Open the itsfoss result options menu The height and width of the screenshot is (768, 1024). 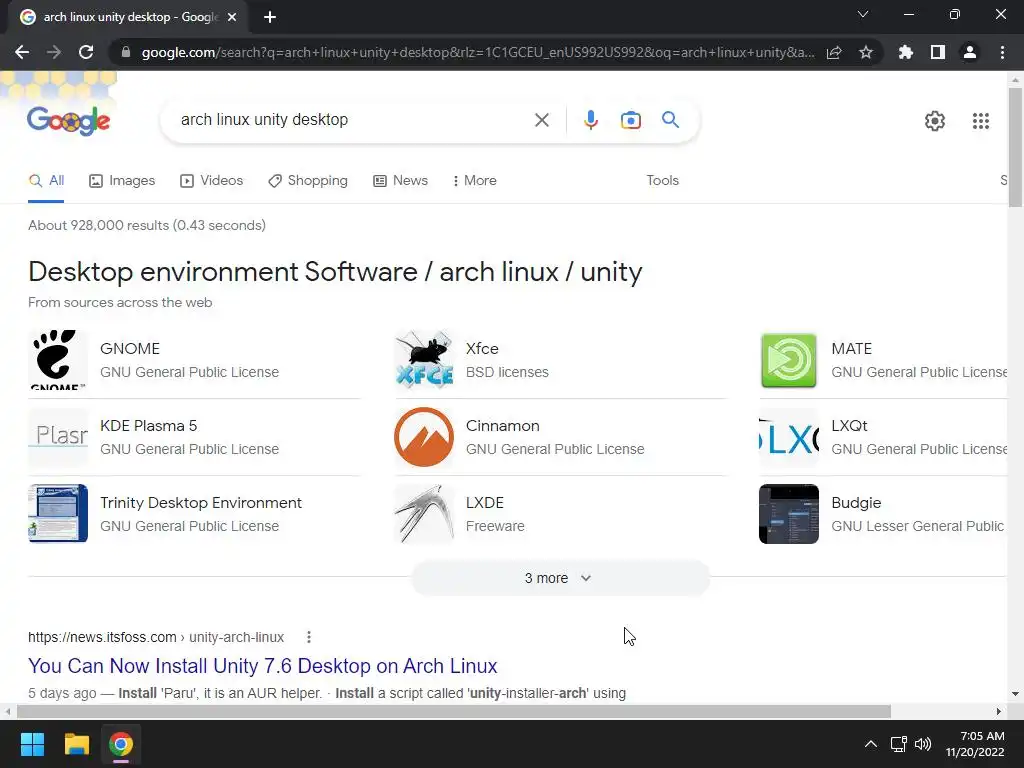(x=309, y=637)
